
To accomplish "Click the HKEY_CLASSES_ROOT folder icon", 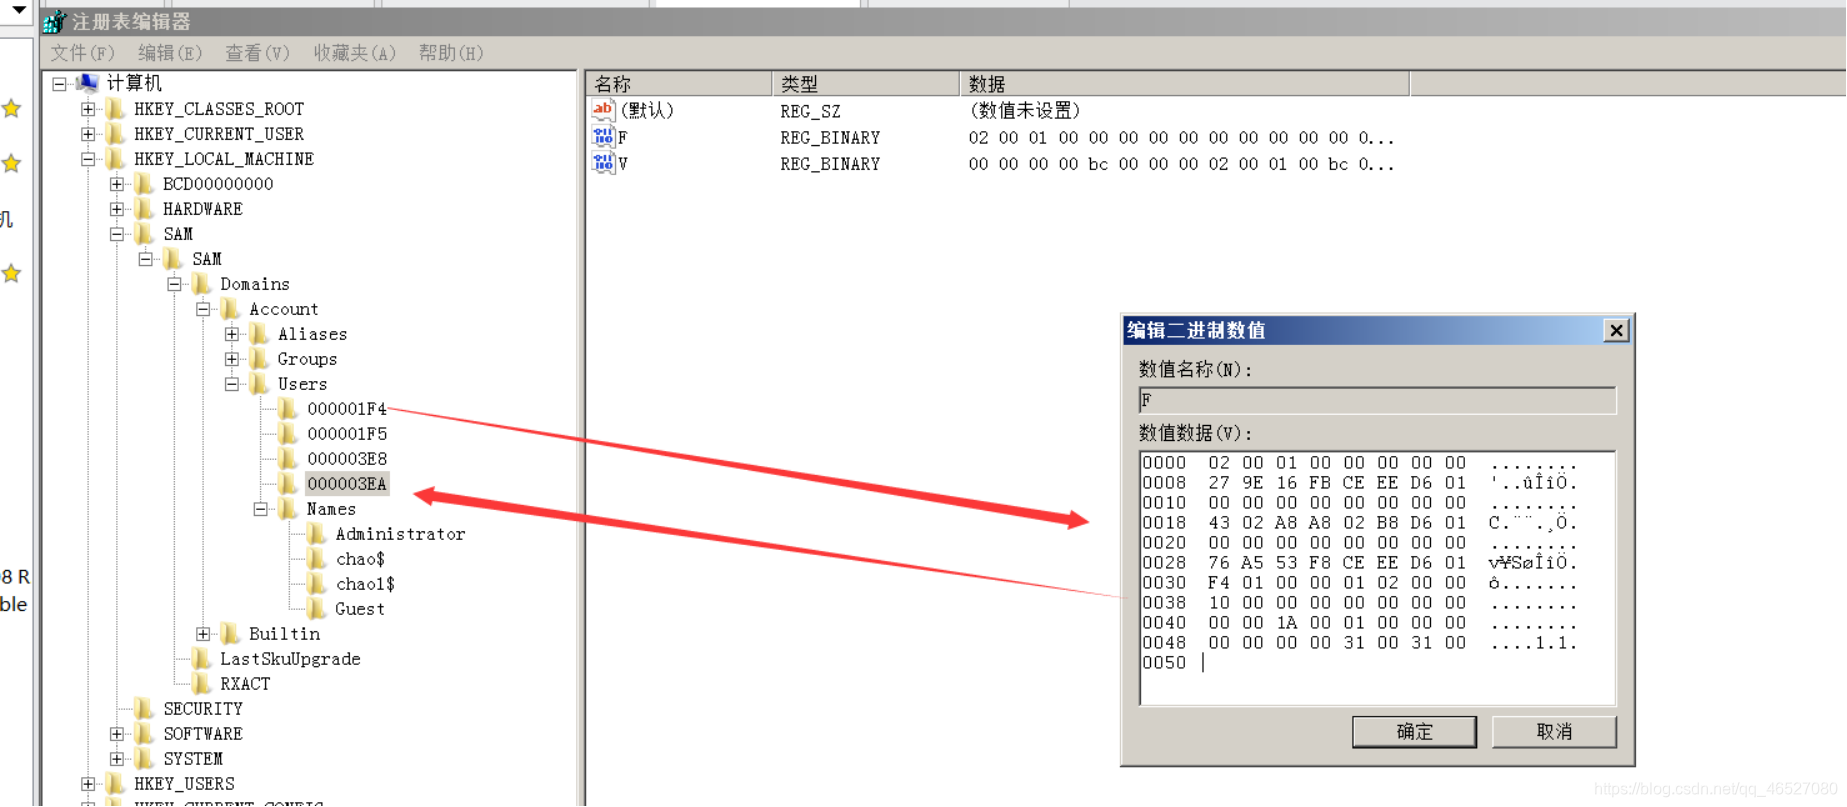I will click(115, 108).
